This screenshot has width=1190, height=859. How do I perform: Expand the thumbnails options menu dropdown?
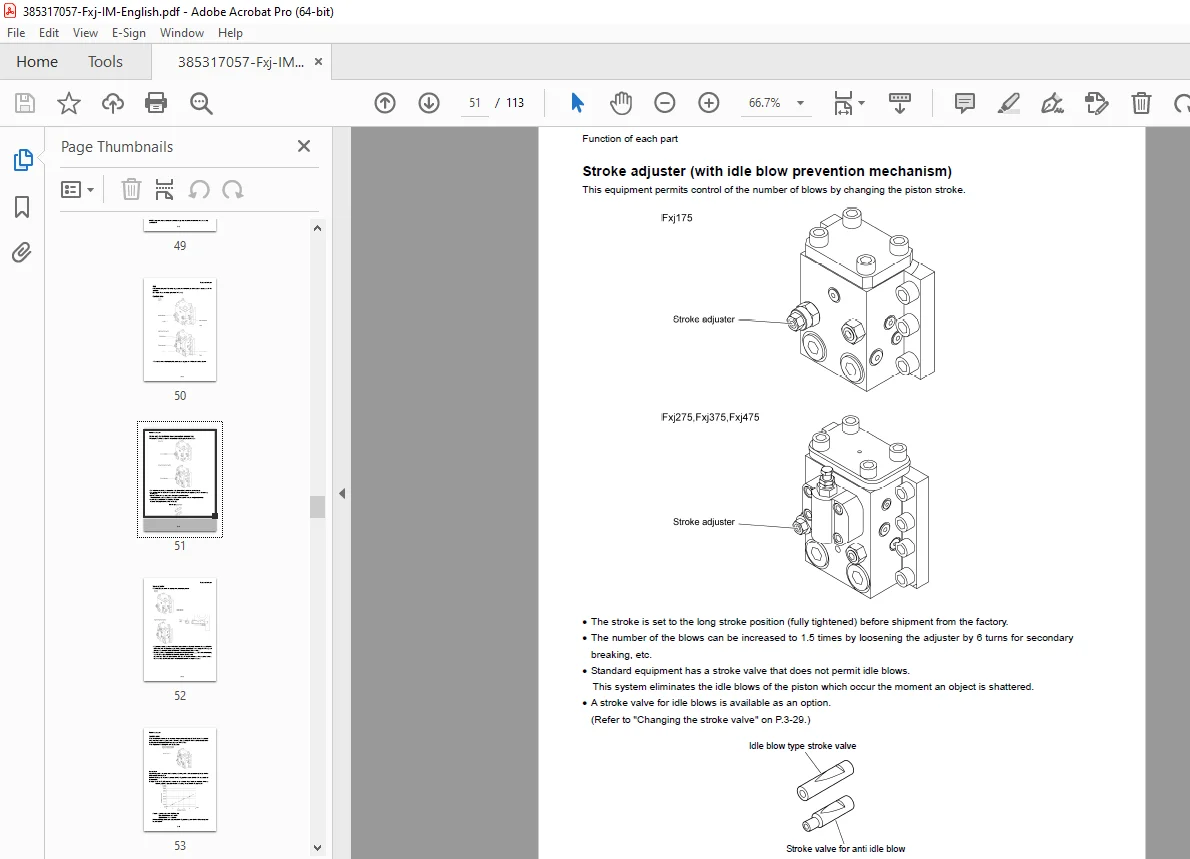[x=77, y=189]
